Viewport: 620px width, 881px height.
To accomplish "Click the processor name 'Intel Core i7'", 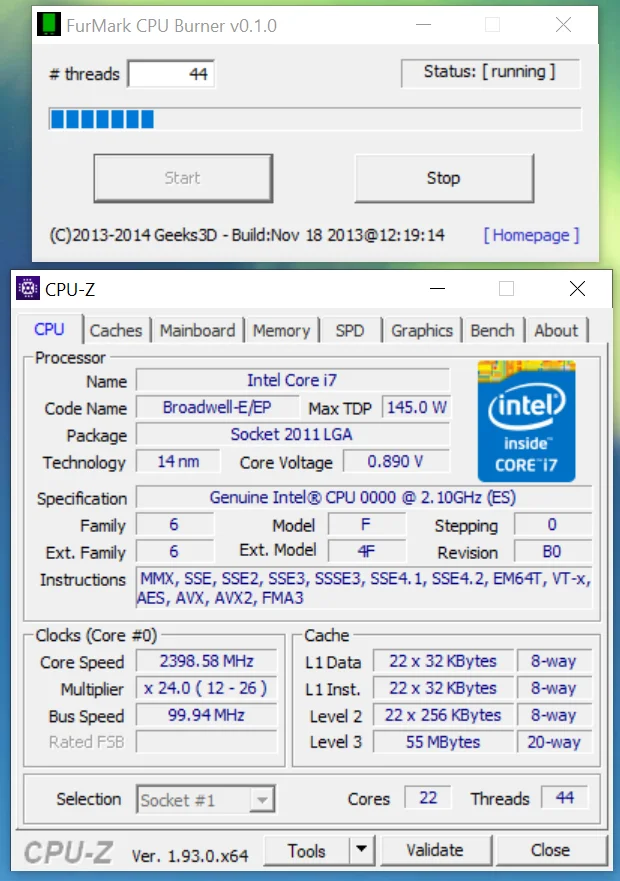I will coord(292,380).
